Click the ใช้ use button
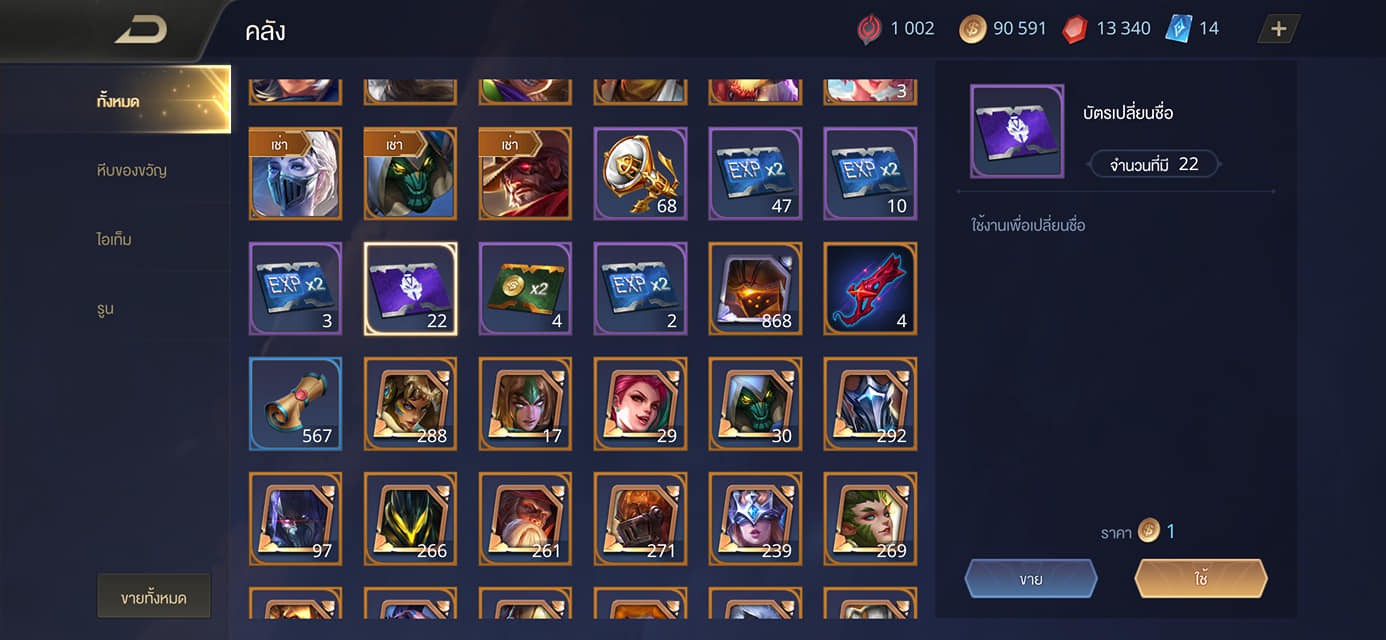The image size is (1386, 640). (x=1201, y=579)
